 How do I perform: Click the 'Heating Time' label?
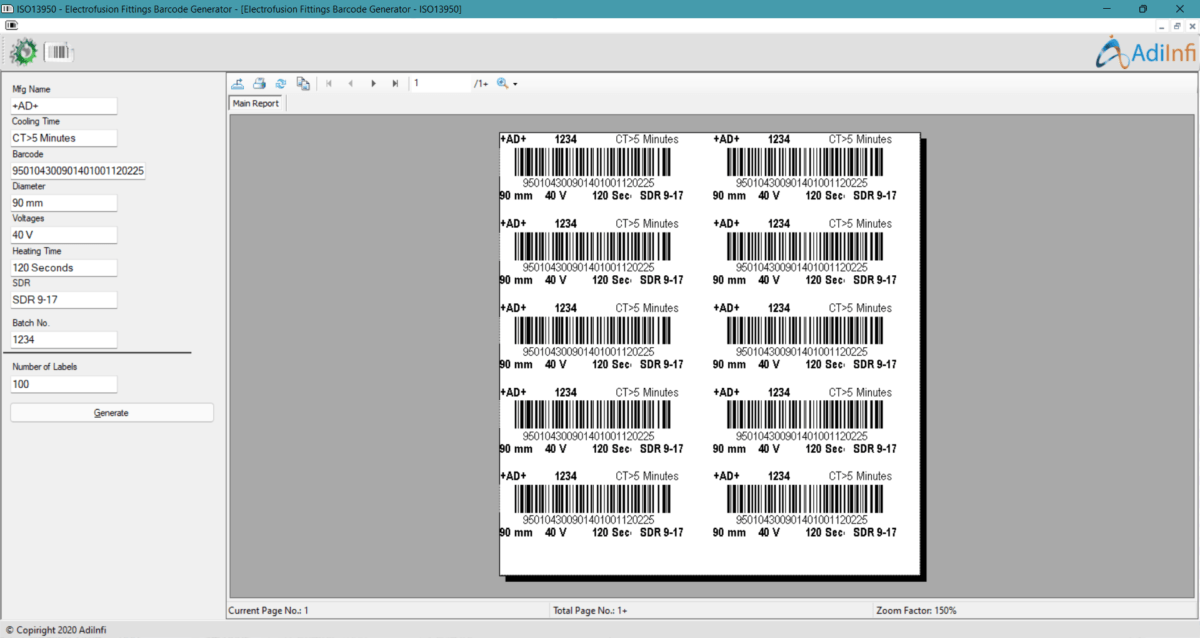click(37, 251)
